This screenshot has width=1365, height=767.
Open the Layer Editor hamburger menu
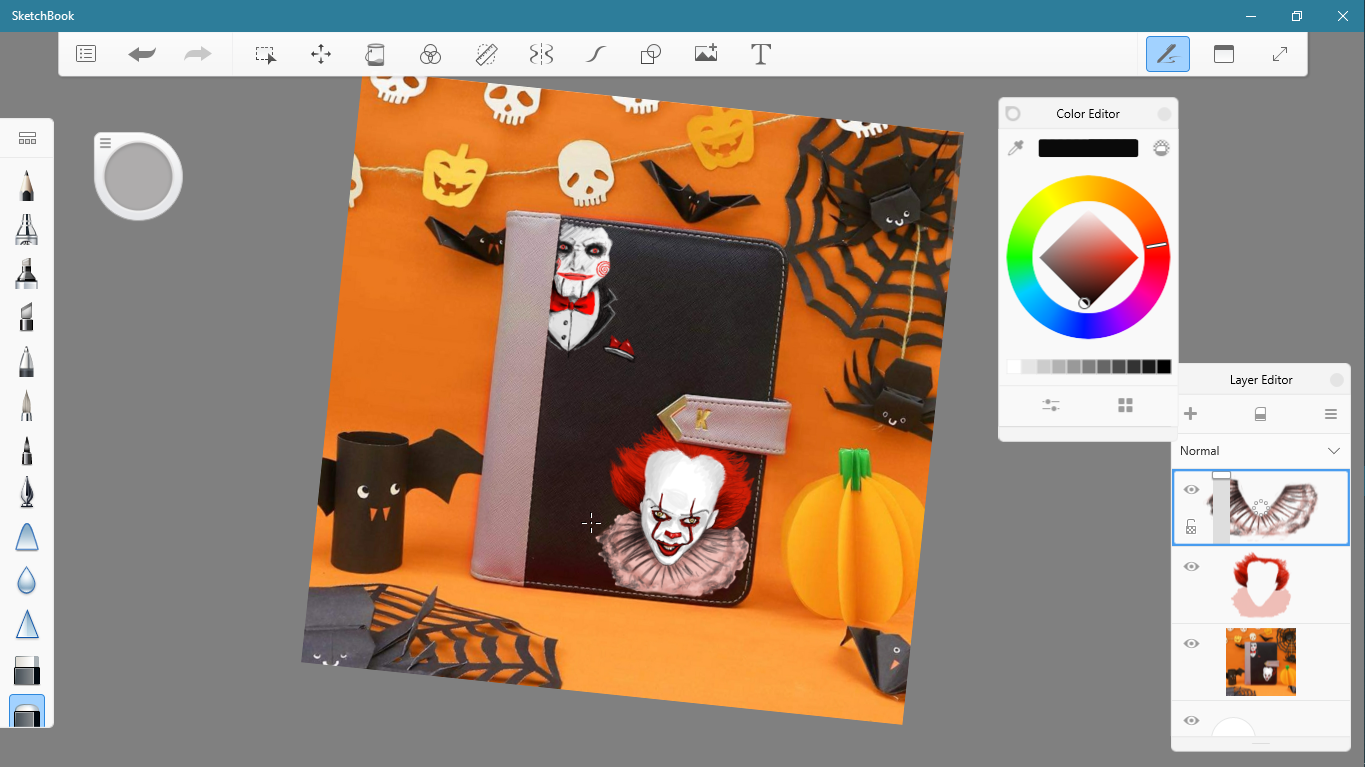point(1331,414)
